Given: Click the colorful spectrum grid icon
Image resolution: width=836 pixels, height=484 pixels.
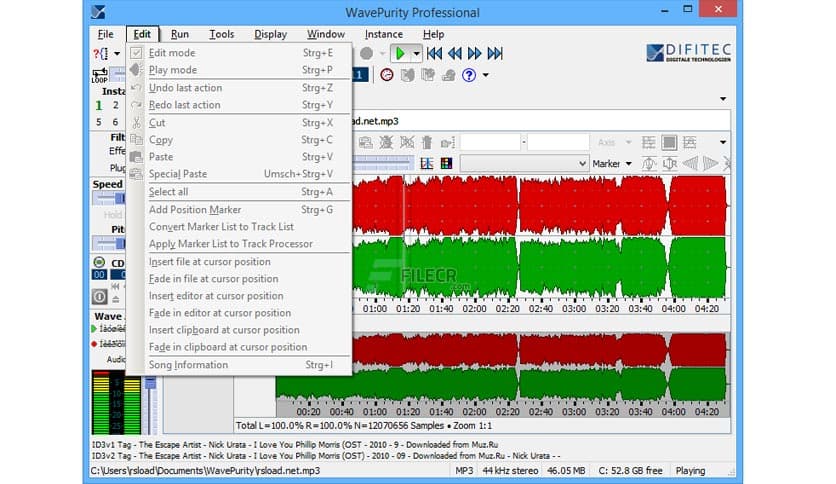Looking at the screenshot, I should [446, 163].
